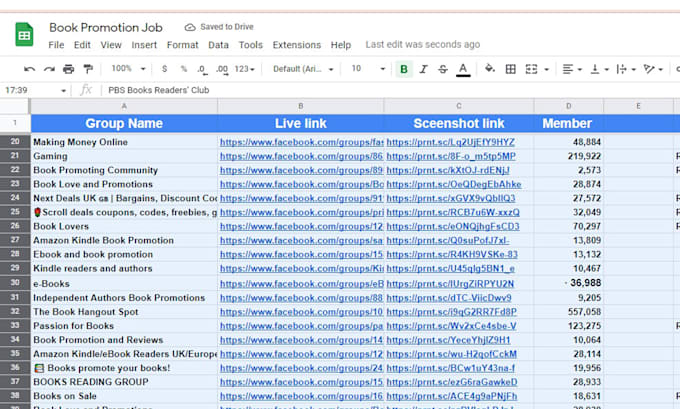
Task: Select column D header
Action: 569,106
